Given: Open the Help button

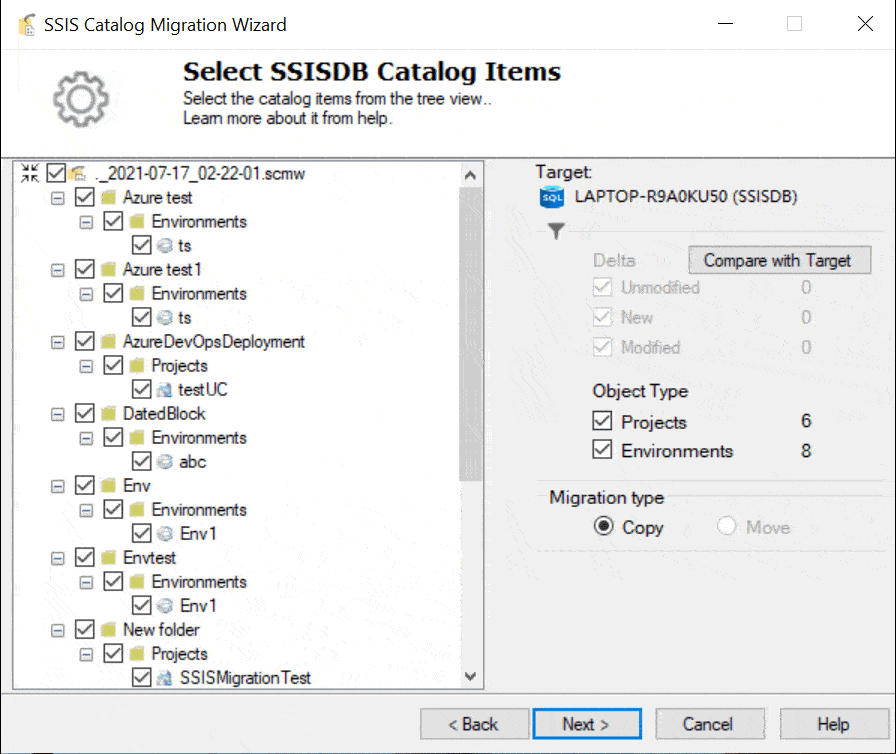Looking at the screenshot, I should tap(834, 724).
